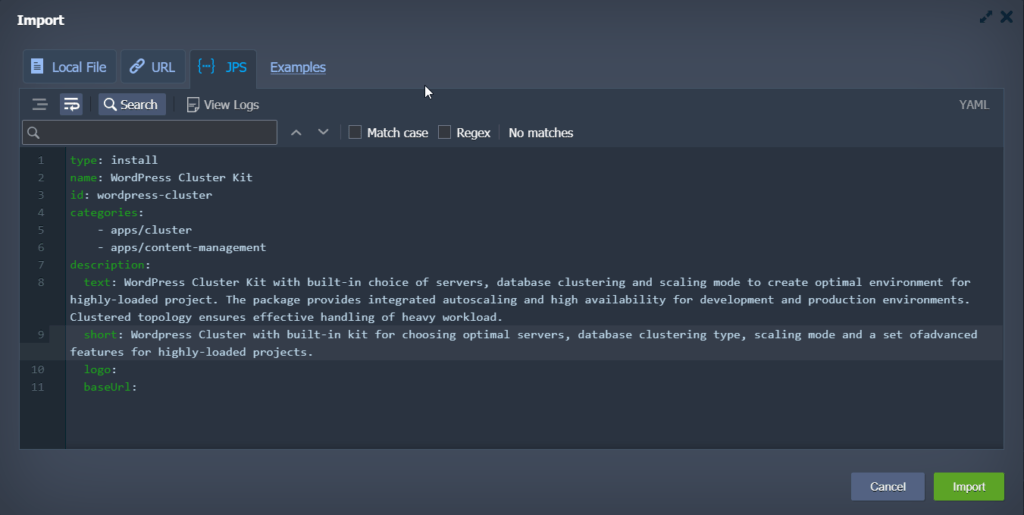Close the Import dialog
Image resolution: width=1024 pixels, height=515 pixels.
tap(1007, 18)
